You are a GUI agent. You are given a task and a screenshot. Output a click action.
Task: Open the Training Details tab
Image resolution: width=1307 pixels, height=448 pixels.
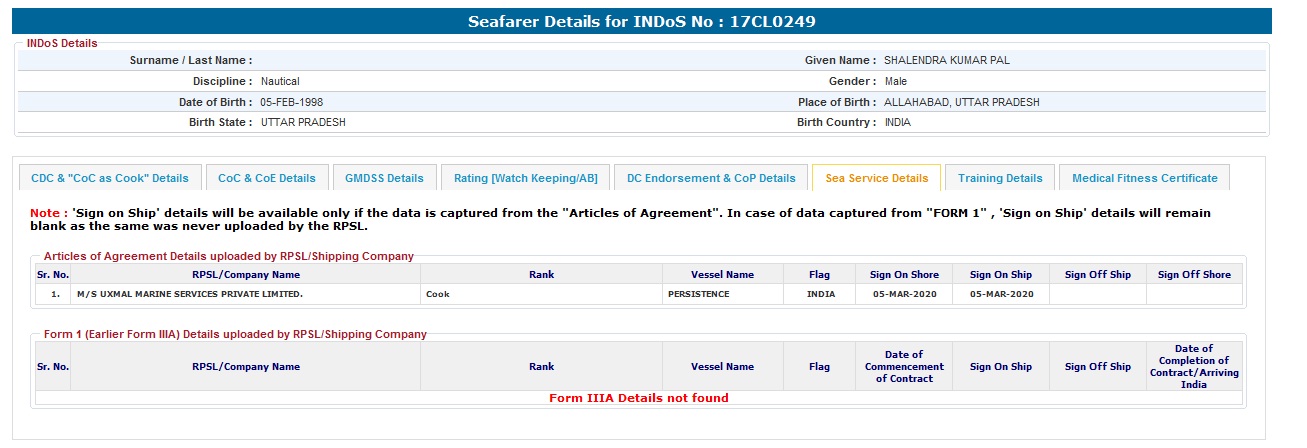[1000, 178]
